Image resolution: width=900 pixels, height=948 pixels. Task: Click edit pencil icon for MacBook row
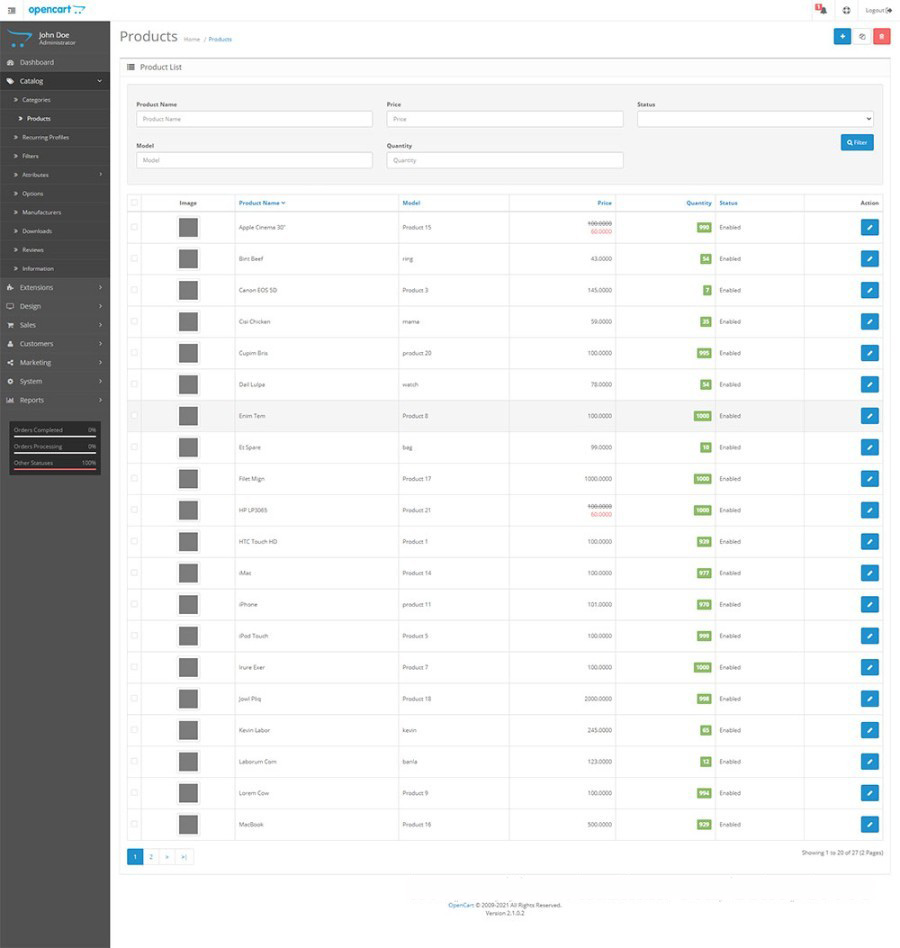[x=869, y=825]
